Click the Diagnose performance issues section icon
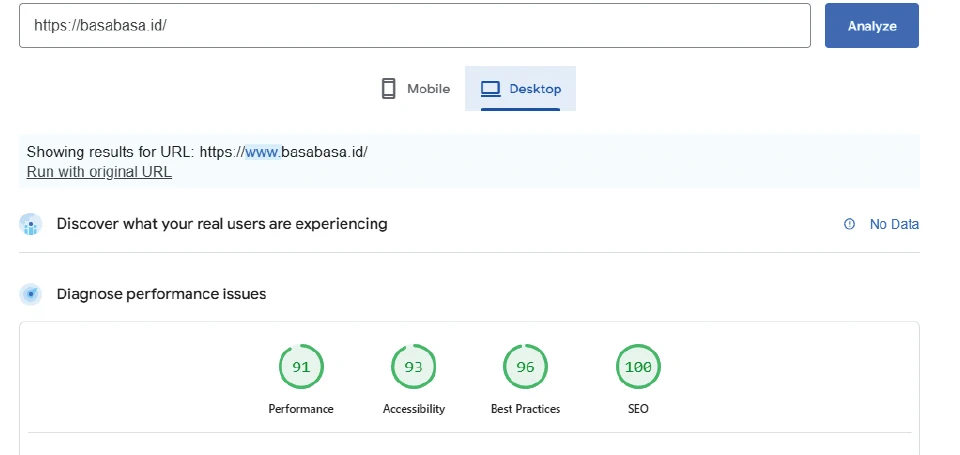960x455 pixels. point(31,294)
